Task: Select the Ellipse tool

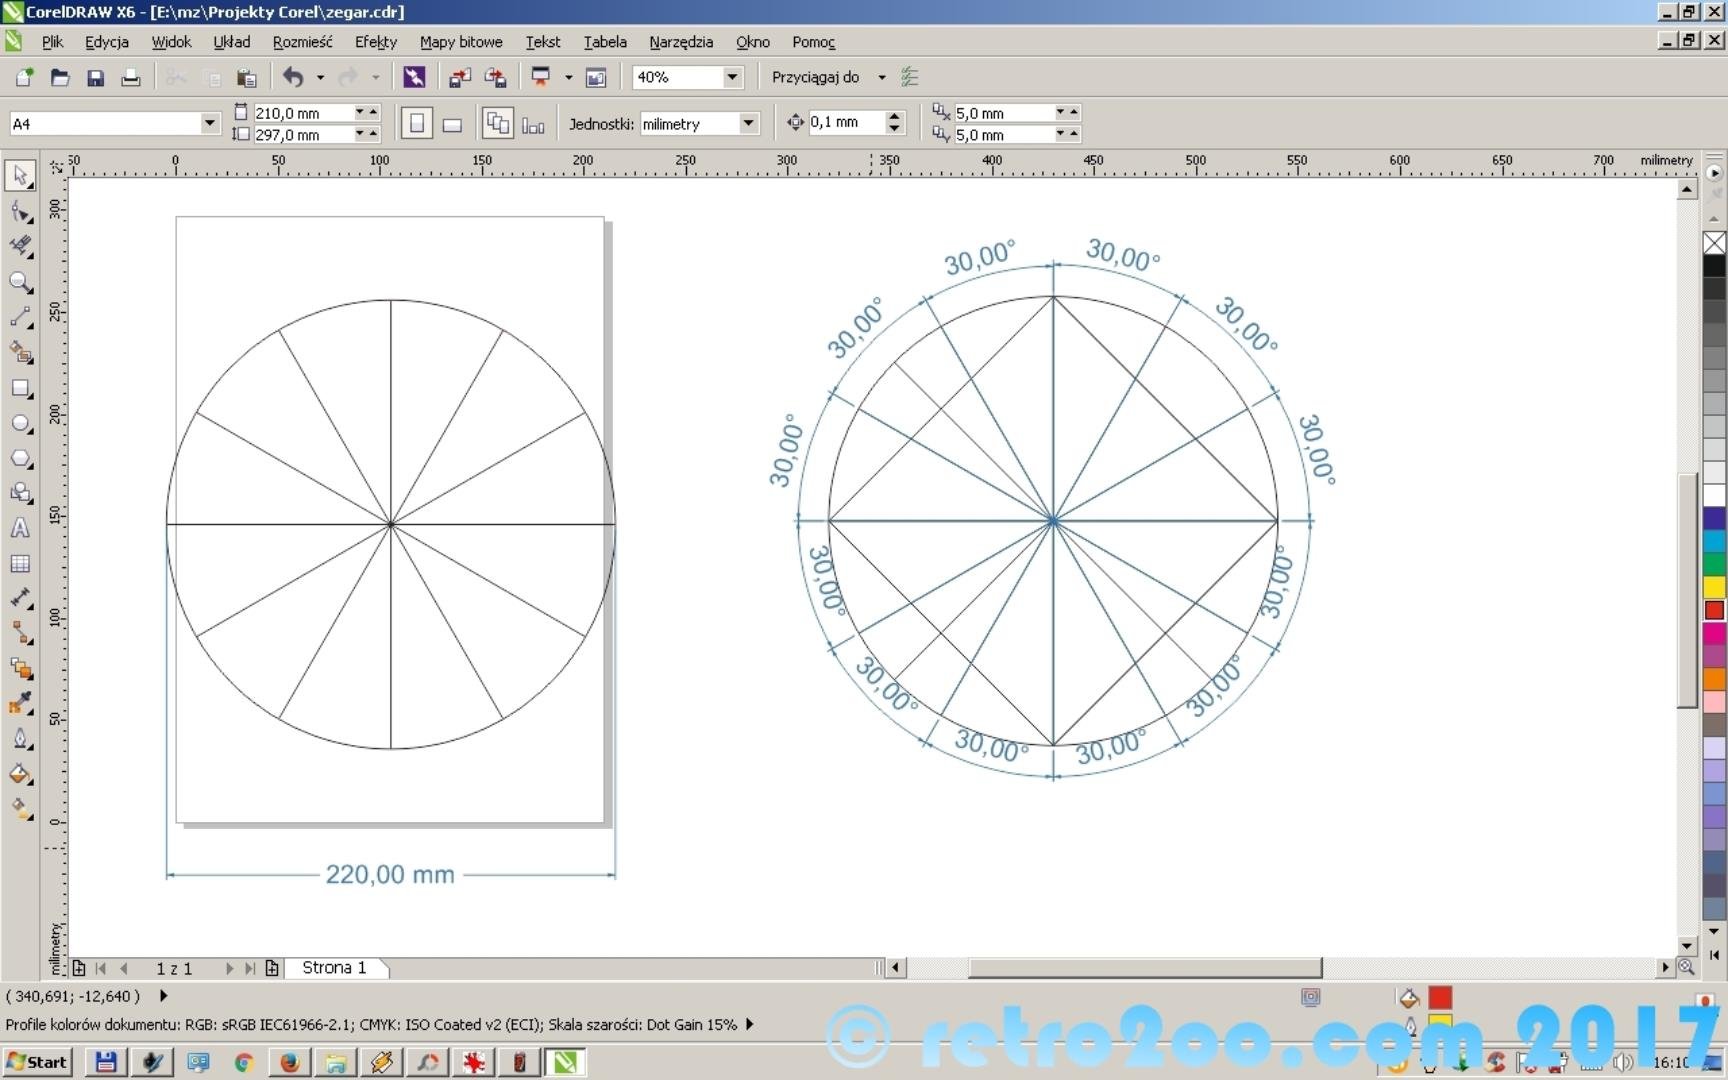Action: click(19, 423)
